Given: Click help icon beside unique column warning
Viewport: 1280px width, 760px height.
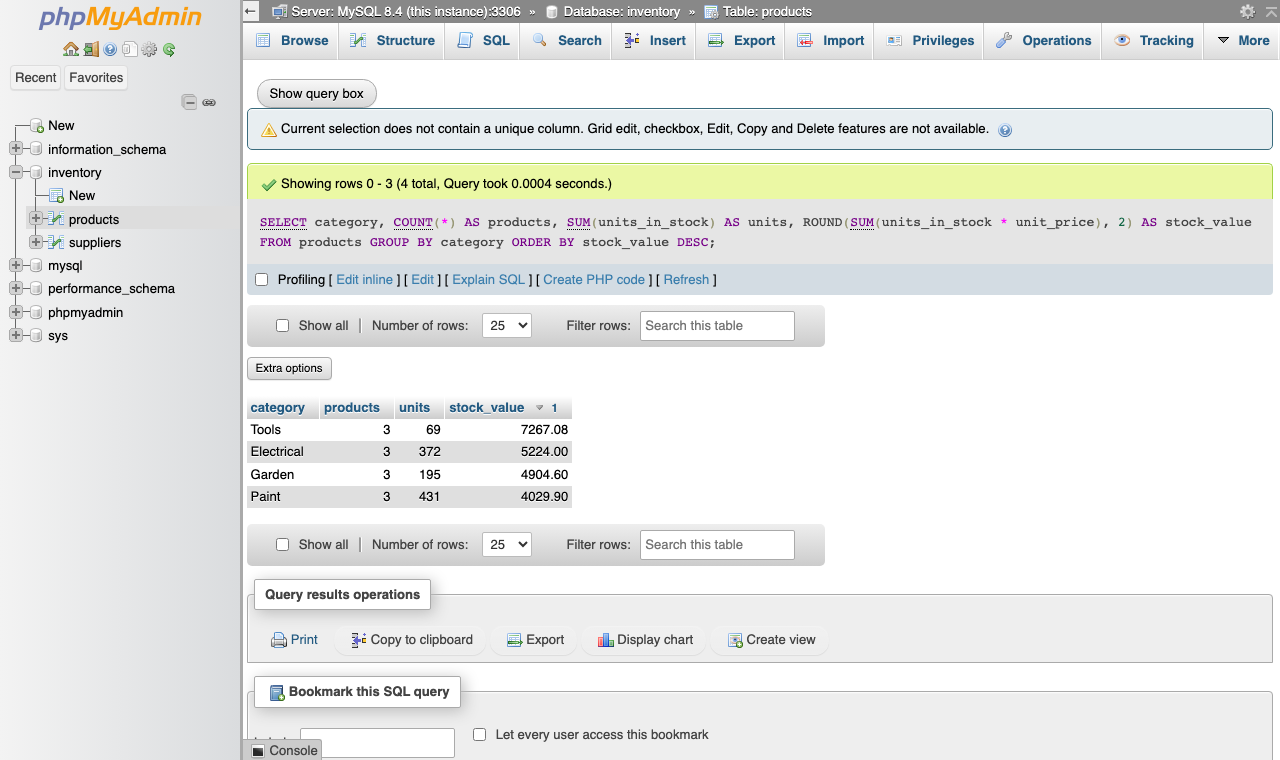Looking at the screenshot, I should (1005, 130).
